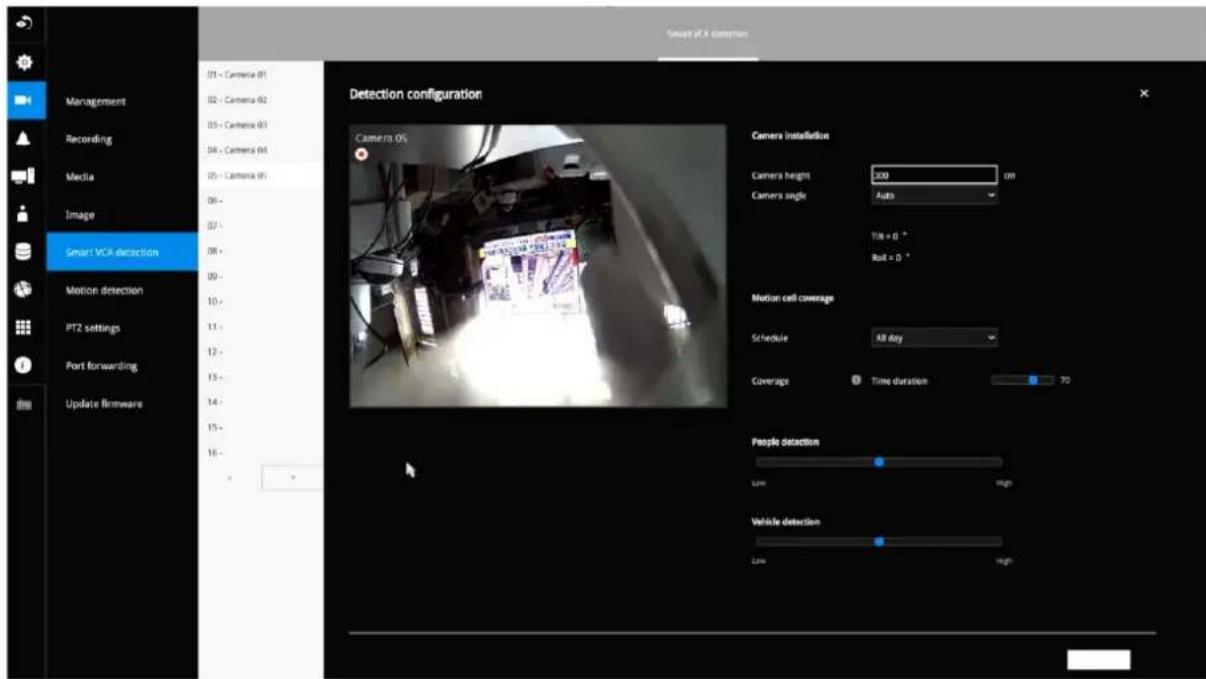Select Smart VCA detection menu item
Image resolution: width=1206 pixels, height=679 pixels.
(x=122, y=252)
